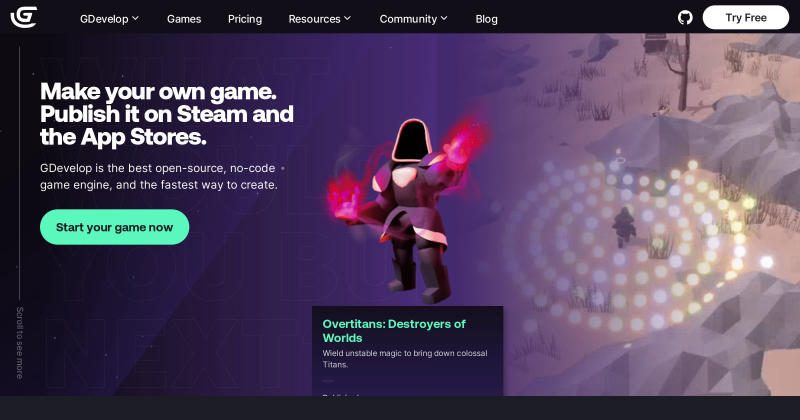Click the GDevelop logo icon
Image resolution: width=800 pixels, height=420 pixels.
[x=23, y=18]
